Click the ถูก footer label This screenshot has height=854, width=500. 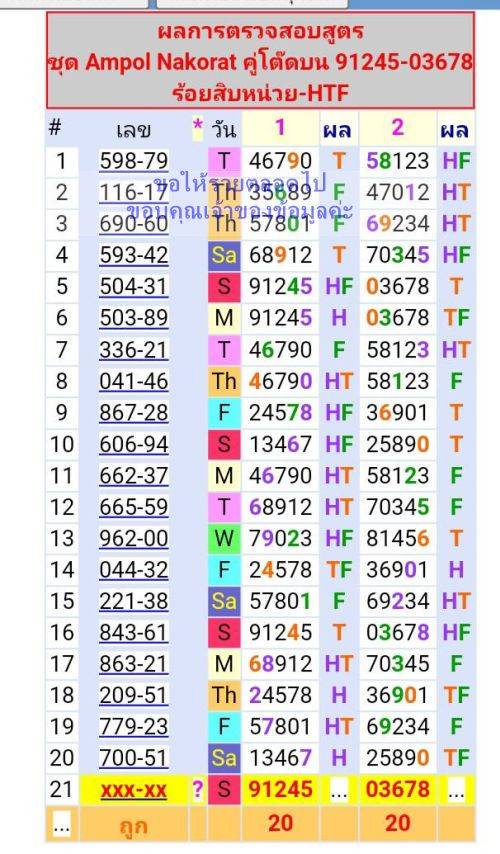tap(133, 826)
